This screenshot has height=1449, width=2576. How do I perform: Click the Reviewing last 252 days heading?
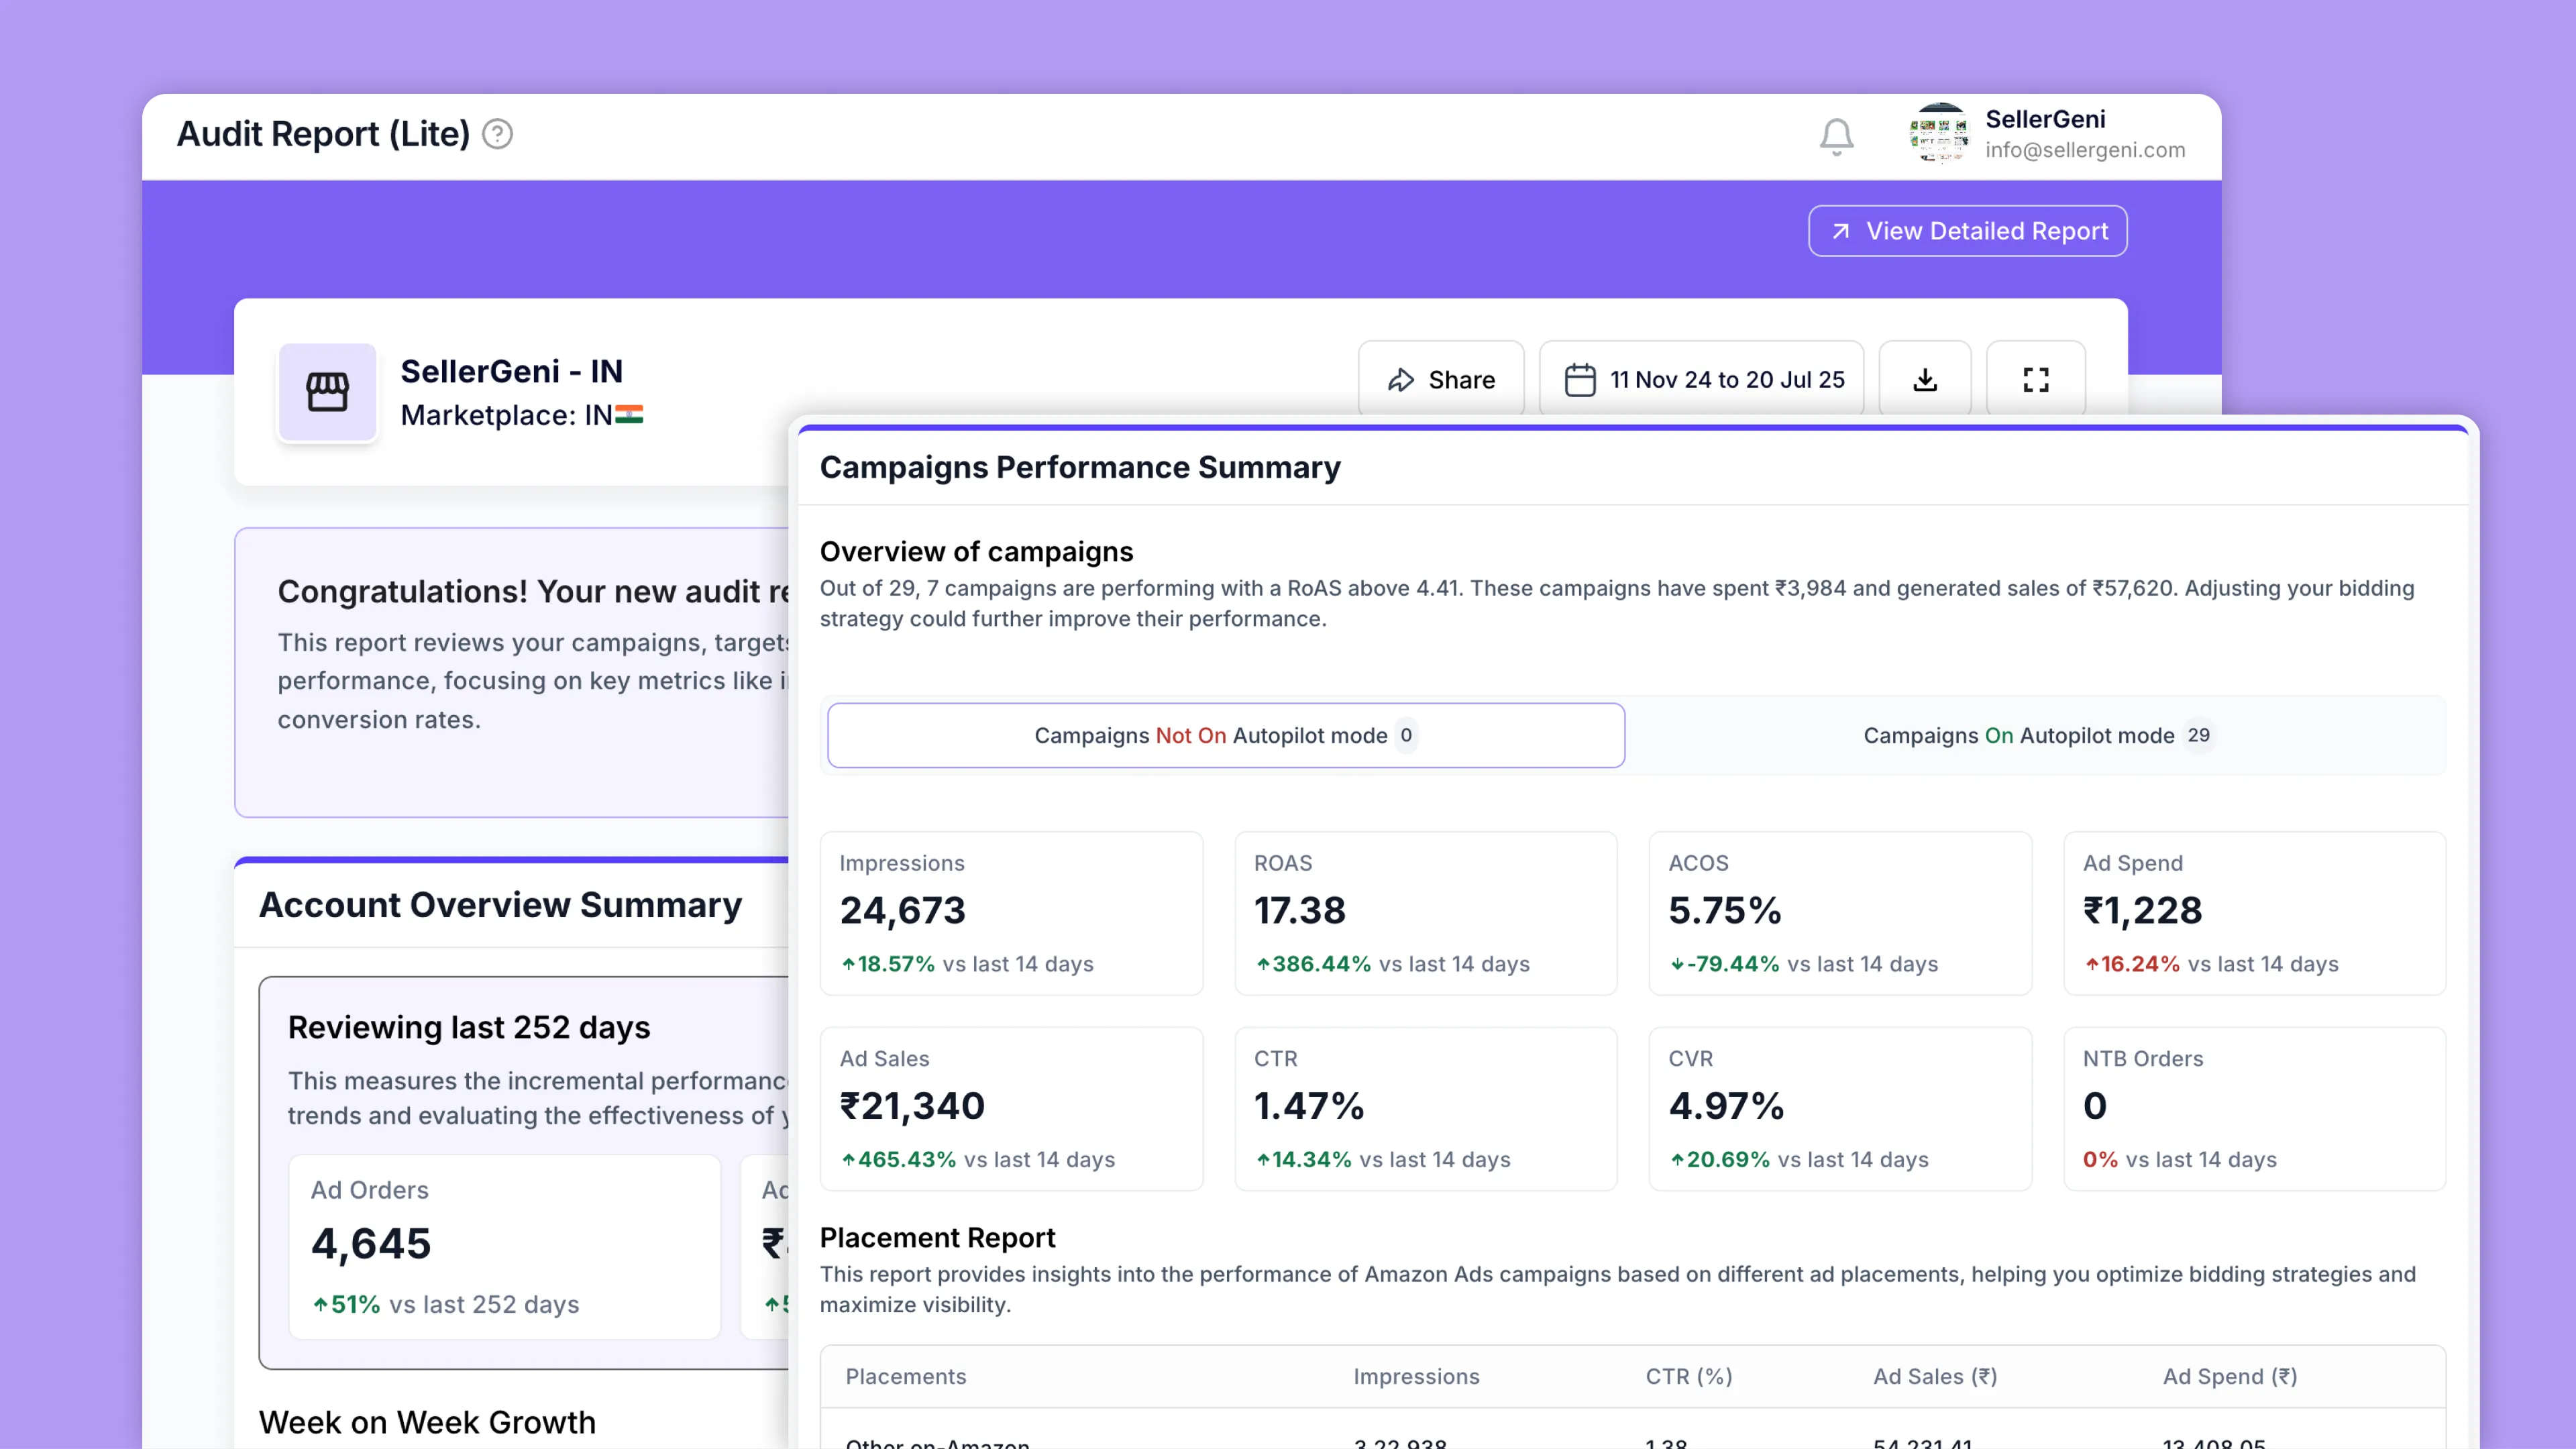[469, 1027]
